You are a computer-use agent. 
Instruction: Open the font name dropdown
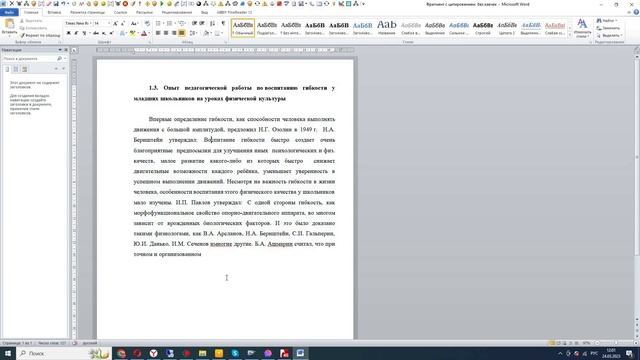point(90,23)
